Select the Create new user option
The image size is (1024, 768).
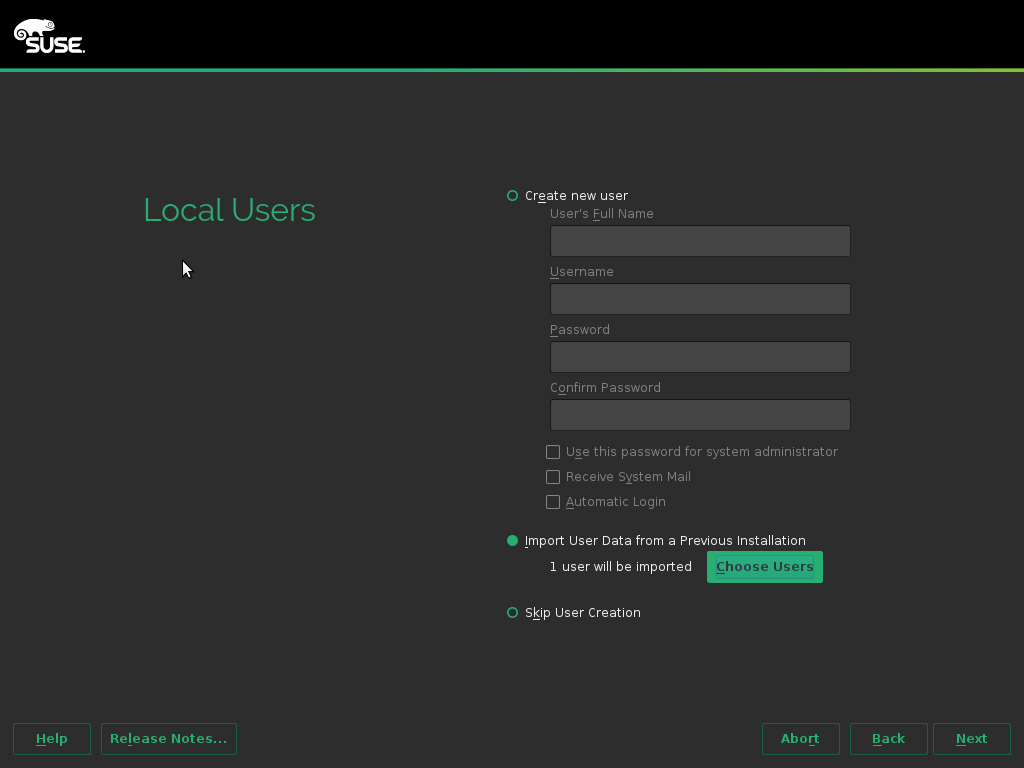[x=513, y=196]
